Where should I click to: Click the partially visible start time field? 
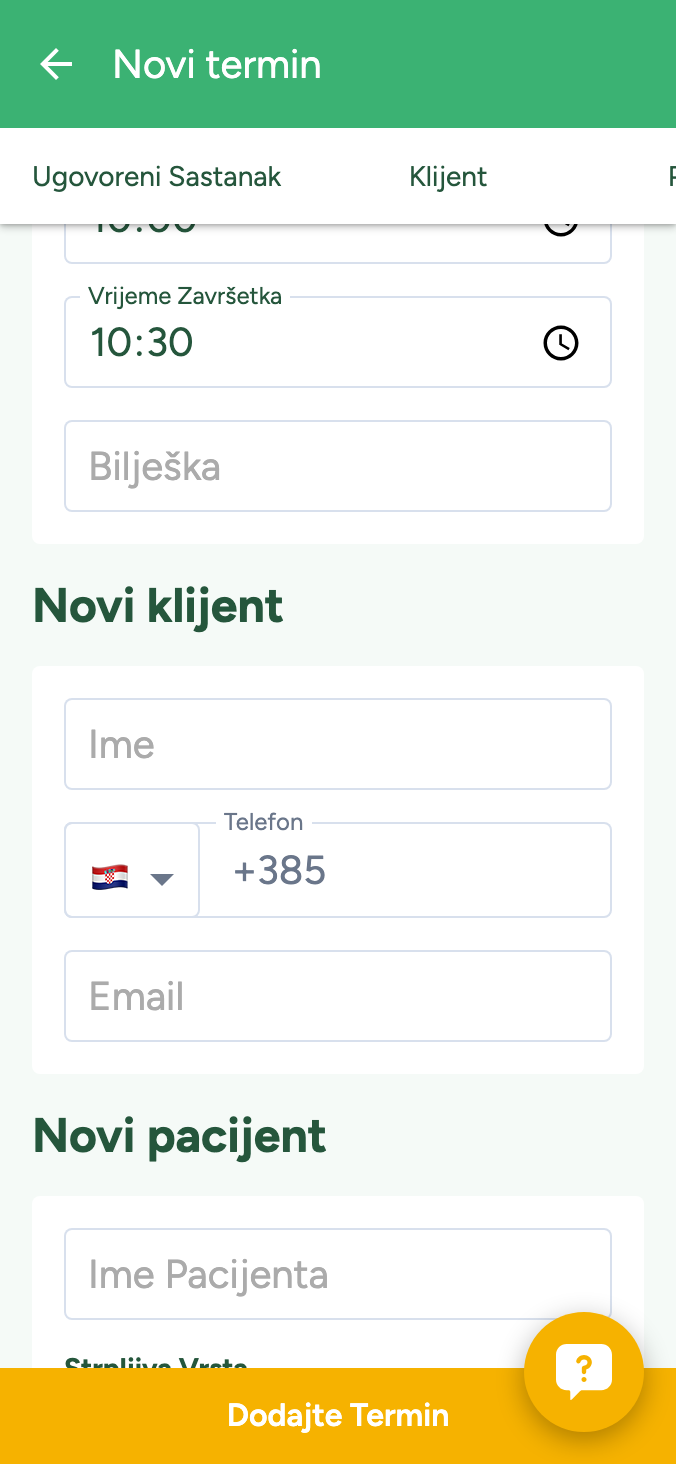pyautogui.click(x=300, y=240)
